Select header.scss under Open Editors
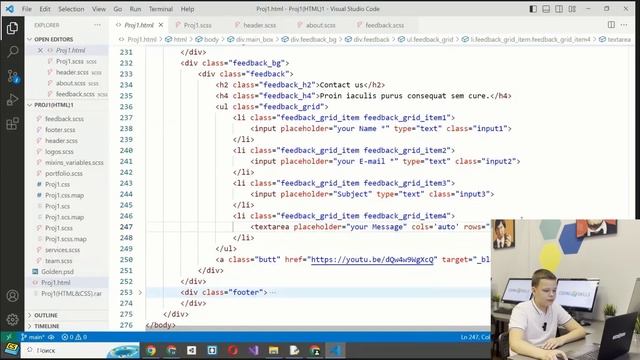The height and width of the screenshot is (360, 640). [72, 72]
